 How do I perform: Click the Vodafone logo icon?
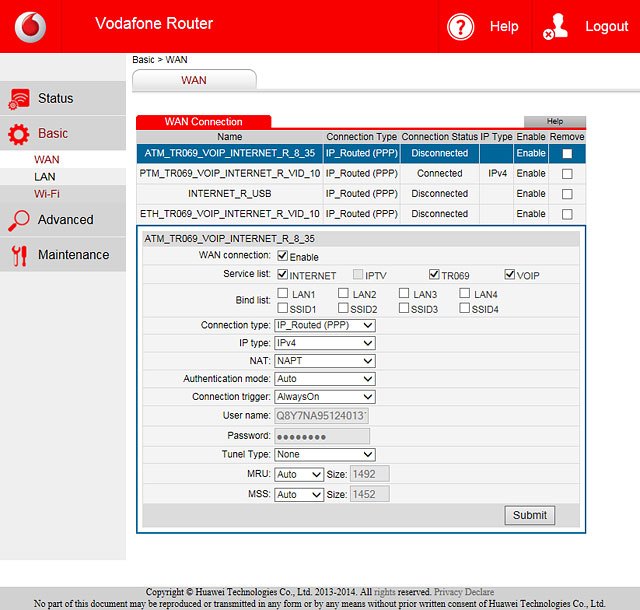(29, 26)
